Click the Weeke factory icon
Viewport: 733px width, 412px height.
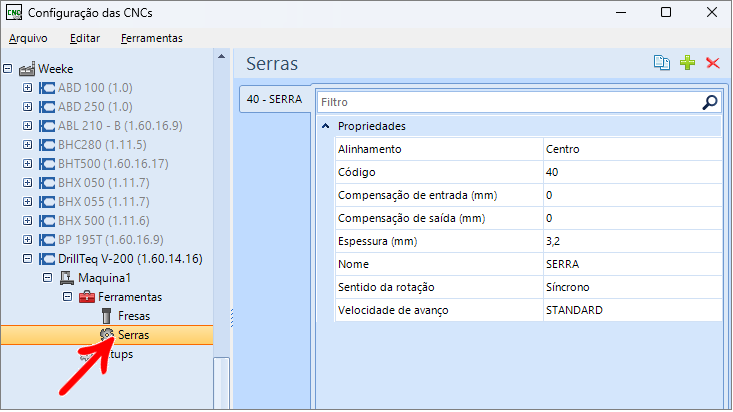(x=27, y=69)
